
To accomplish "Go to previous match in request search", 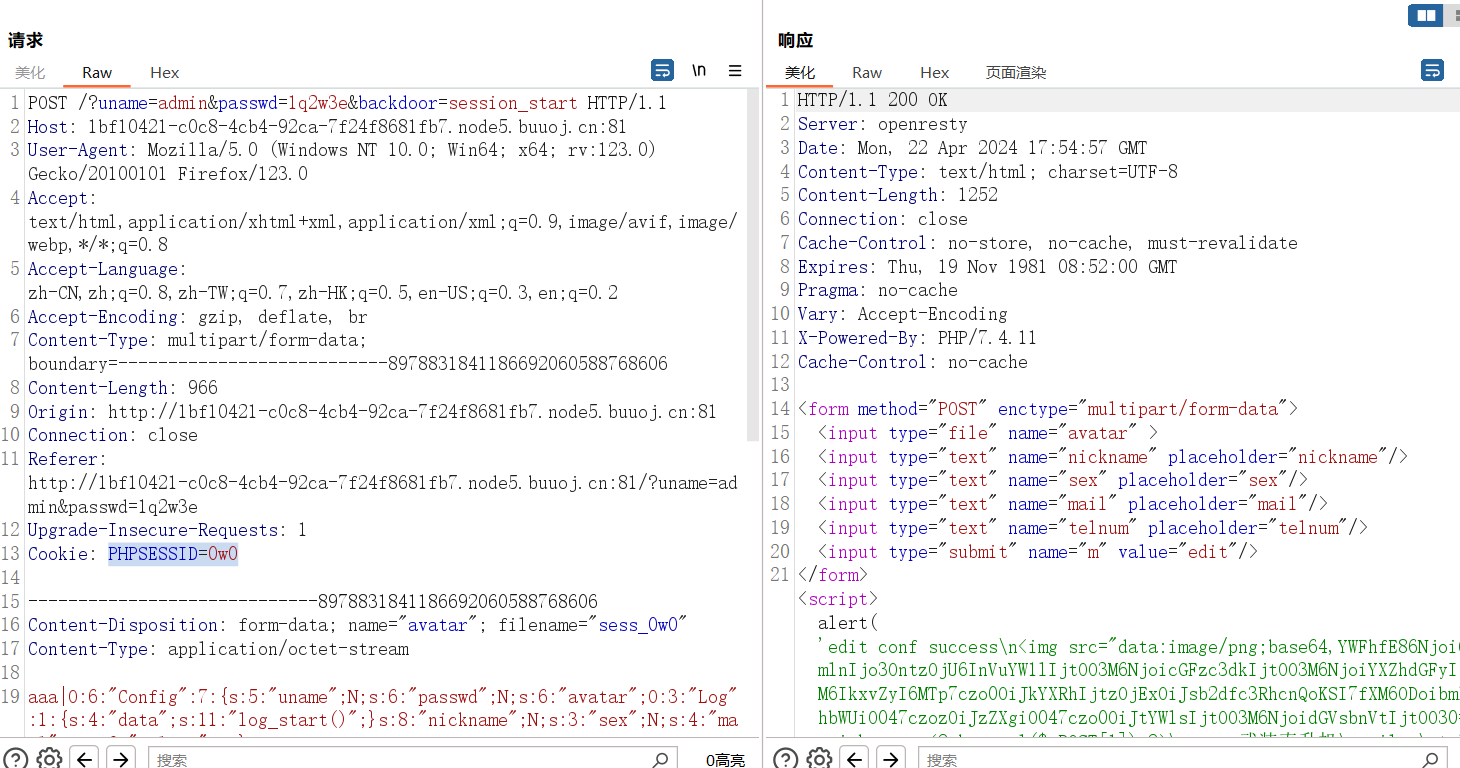I will (x=85, y=758).
